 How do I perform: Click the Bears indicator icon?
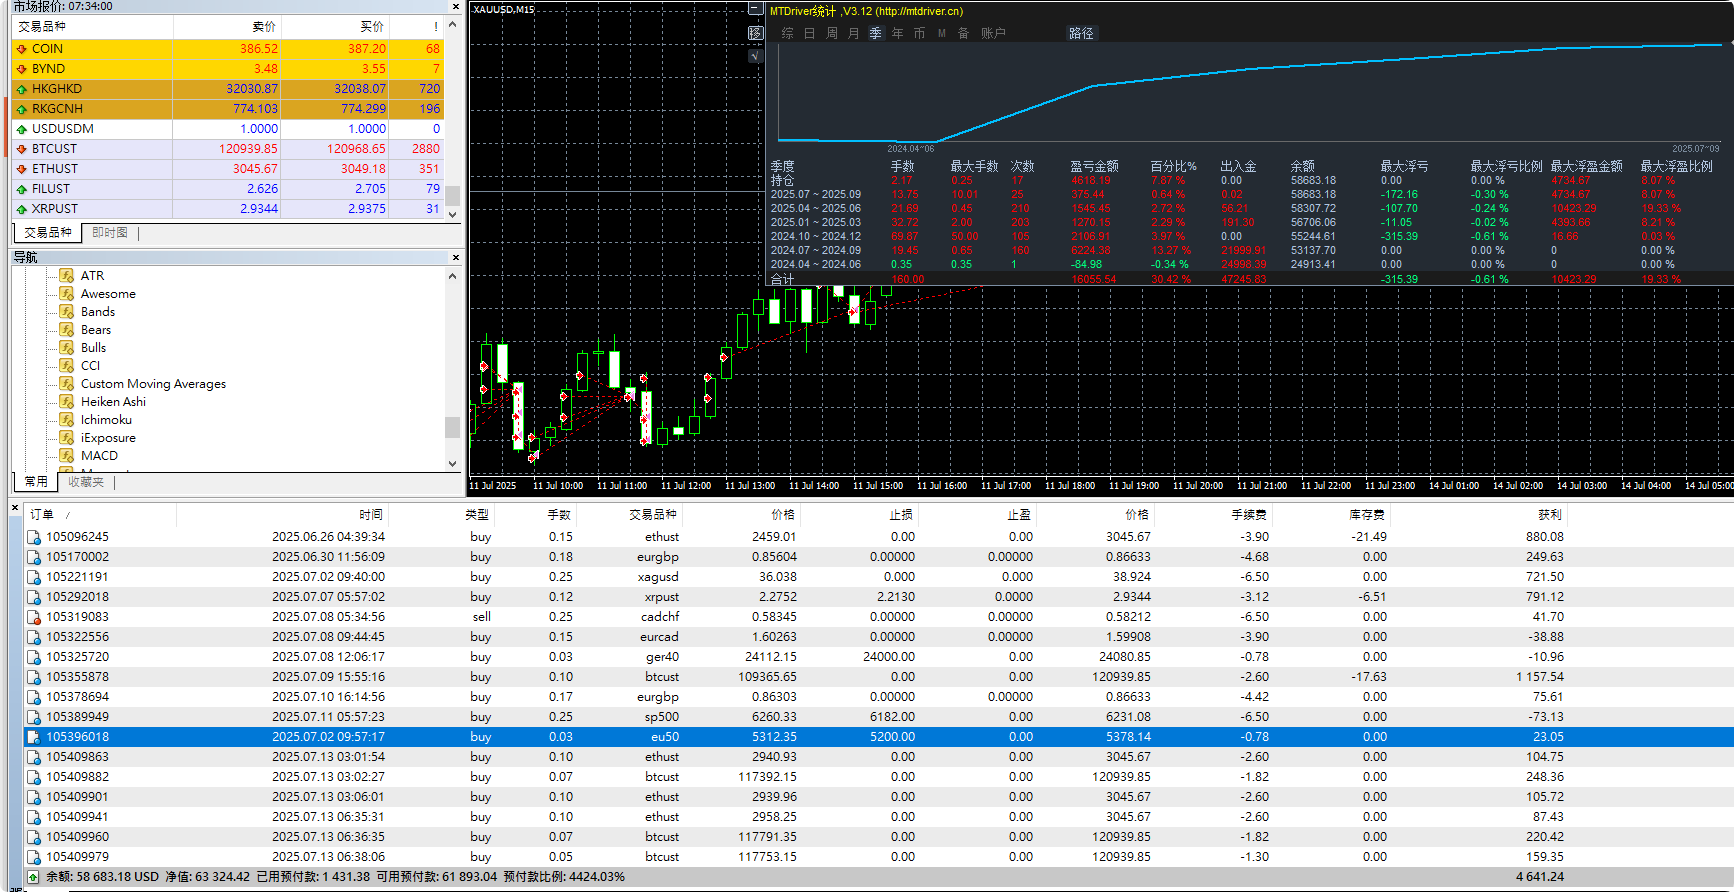point(67,329)
